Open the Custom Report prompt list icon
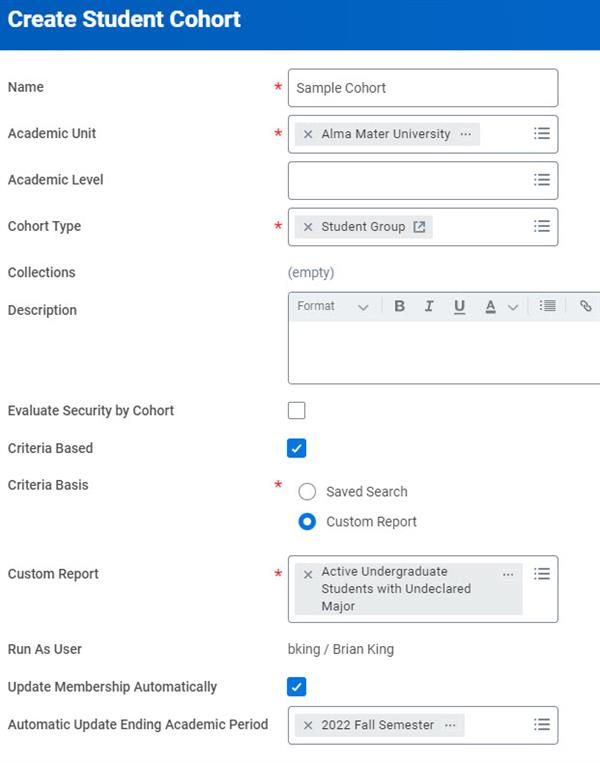The image size is (600, 763). pyautogui.click(x=542, y=574)
